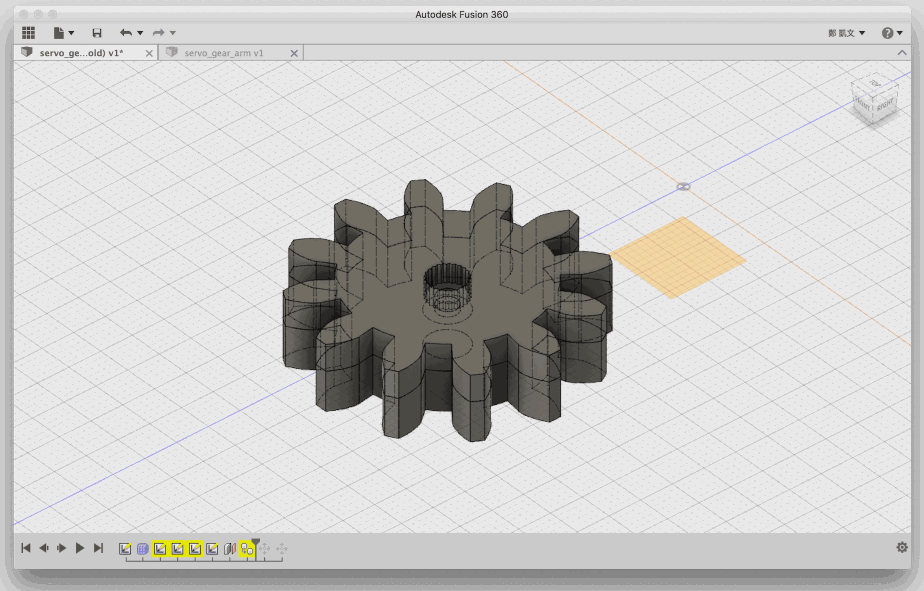Step back one feature in the timeline
This screenshot has height=591, width=924.
coord(44,548)
